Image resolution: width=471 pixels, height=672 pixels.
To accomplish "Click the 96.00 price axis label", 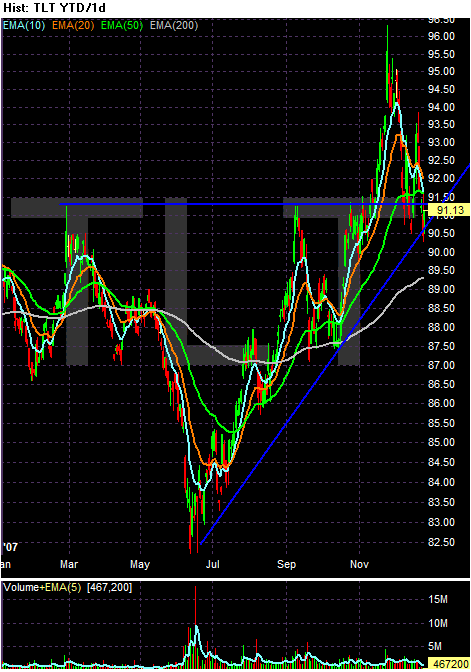I will (441, 36).
